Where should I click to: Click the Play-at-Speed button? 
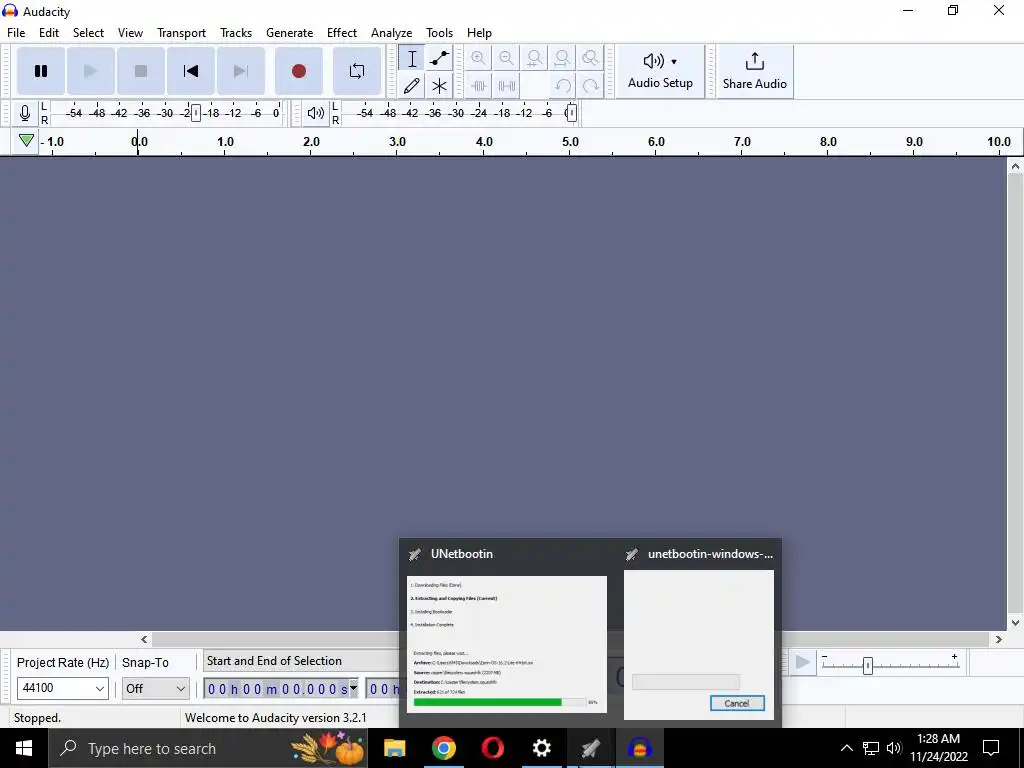pos(803,663)
